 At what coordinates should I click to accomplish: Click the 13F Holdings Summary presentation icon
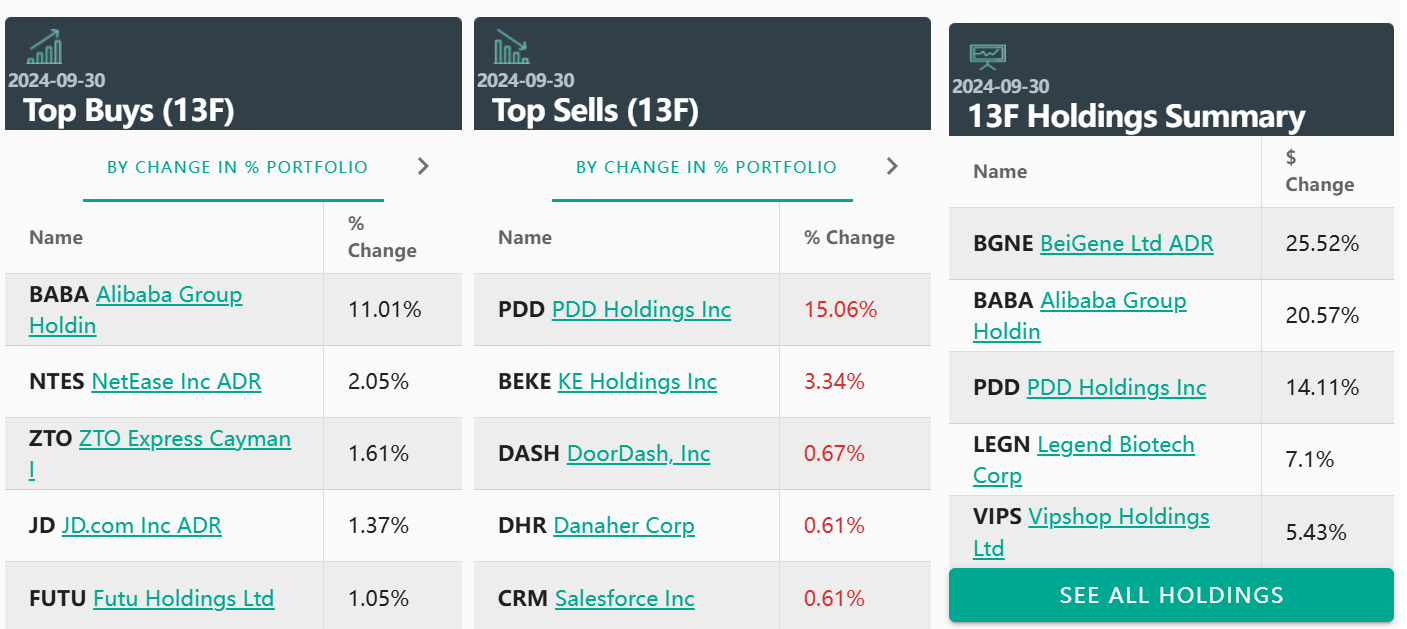click(x=987, y=55)
